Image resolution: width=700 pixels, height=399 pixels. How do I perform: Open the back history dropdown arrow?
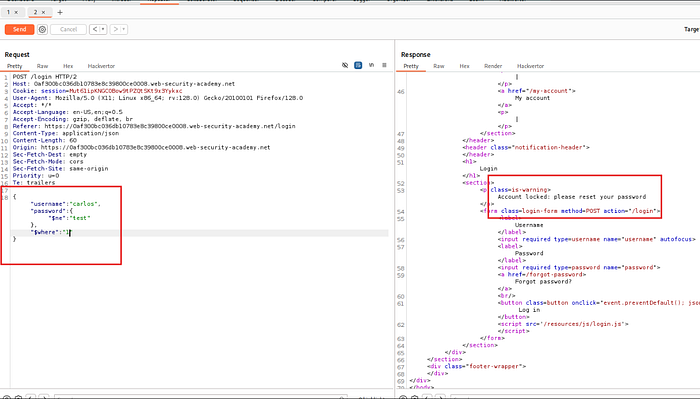point(103,29)
